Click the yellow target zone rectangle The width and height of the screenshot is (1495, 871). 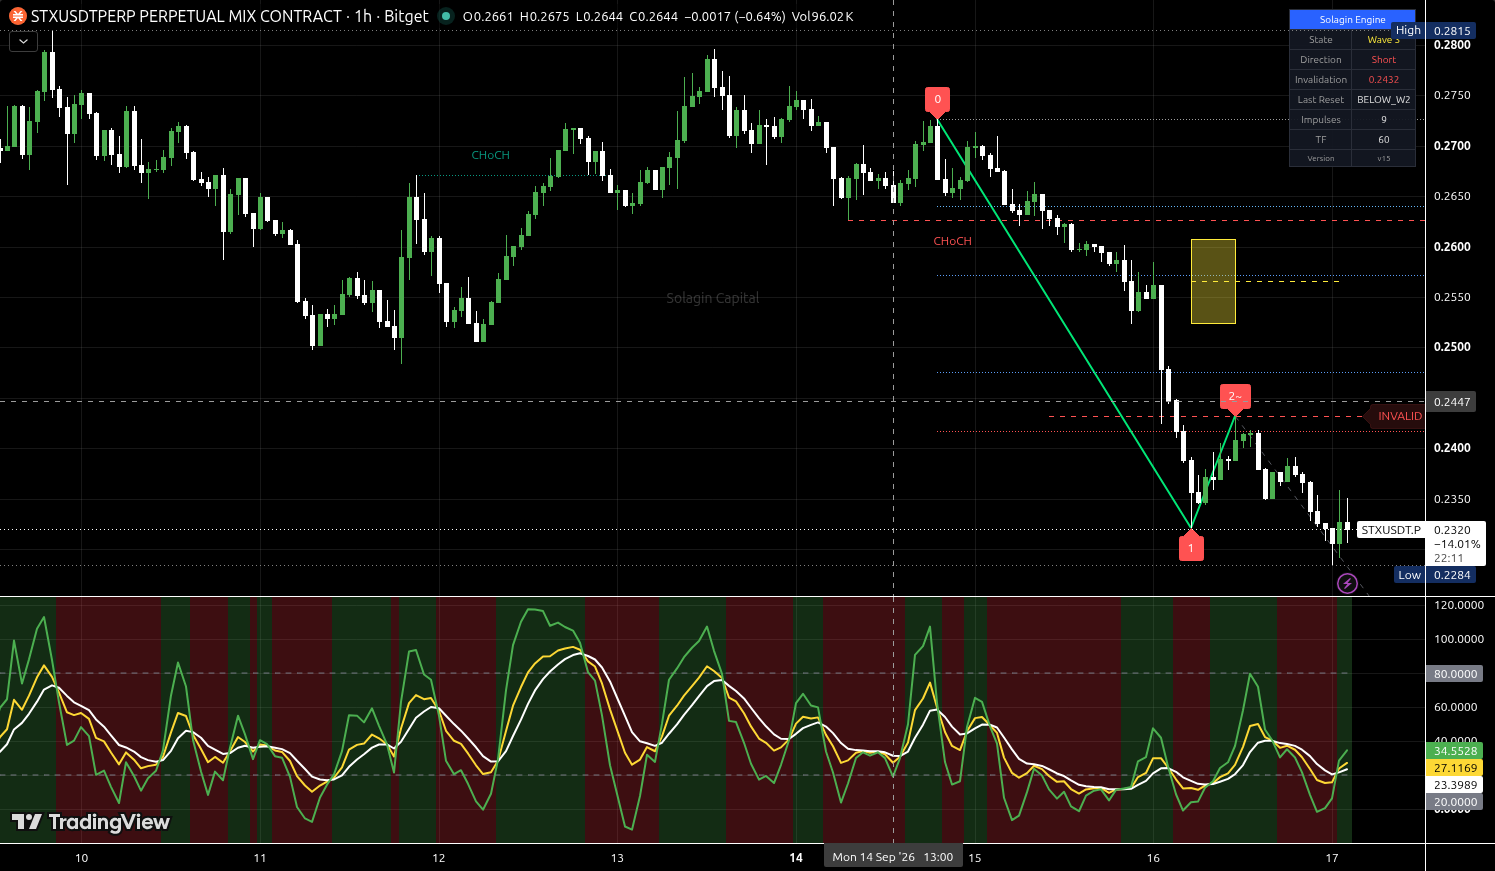coord(1213,281)
